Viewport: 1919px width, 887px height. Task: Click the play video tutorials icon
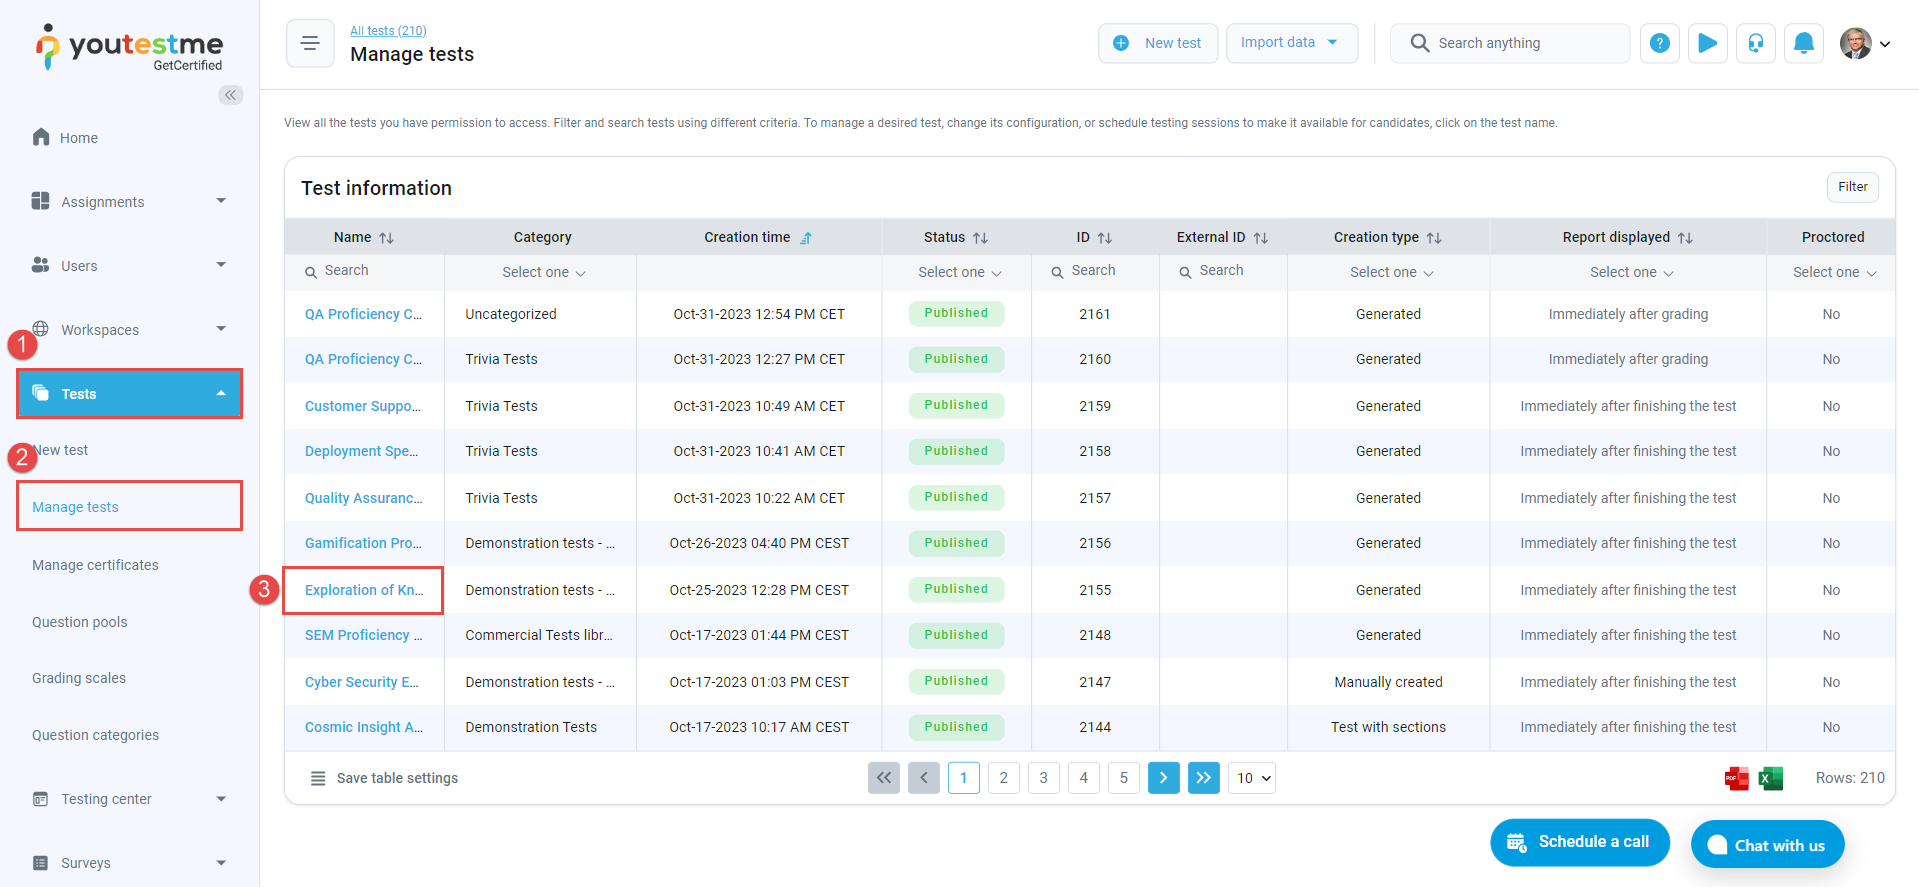tap(1708, 43)
